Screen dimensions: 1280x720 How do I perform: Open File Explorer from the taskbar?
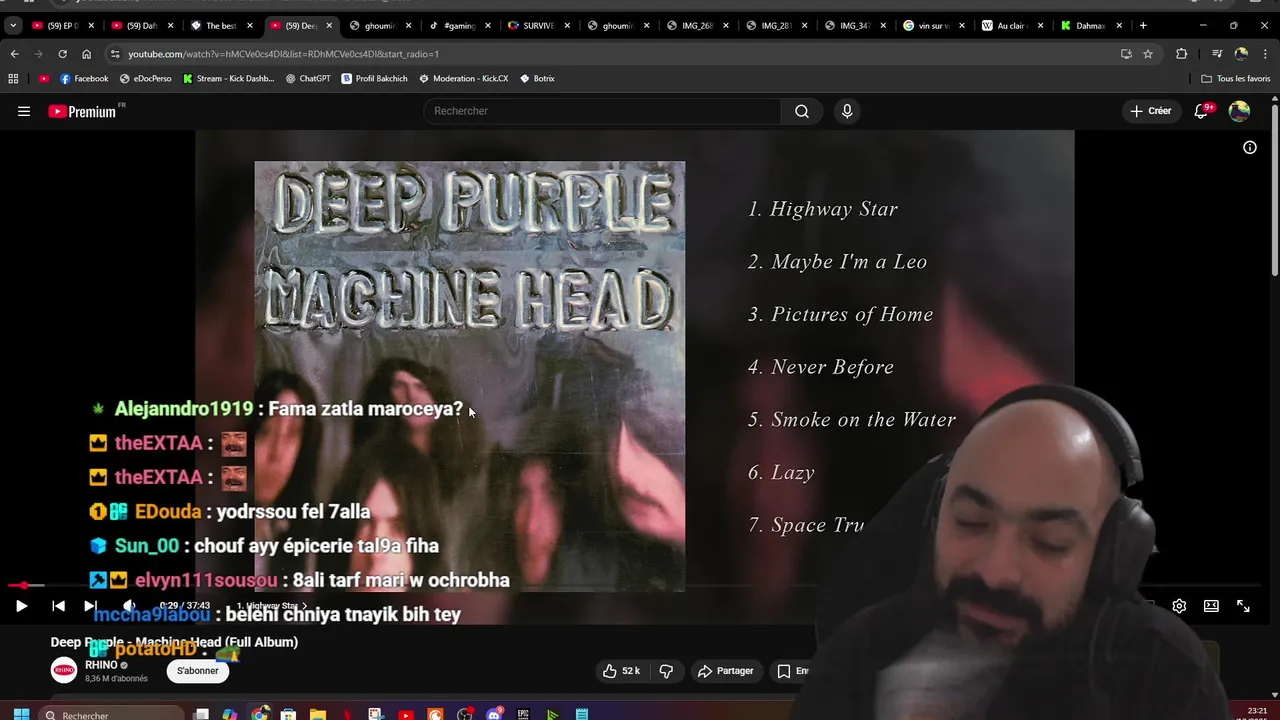317,714
